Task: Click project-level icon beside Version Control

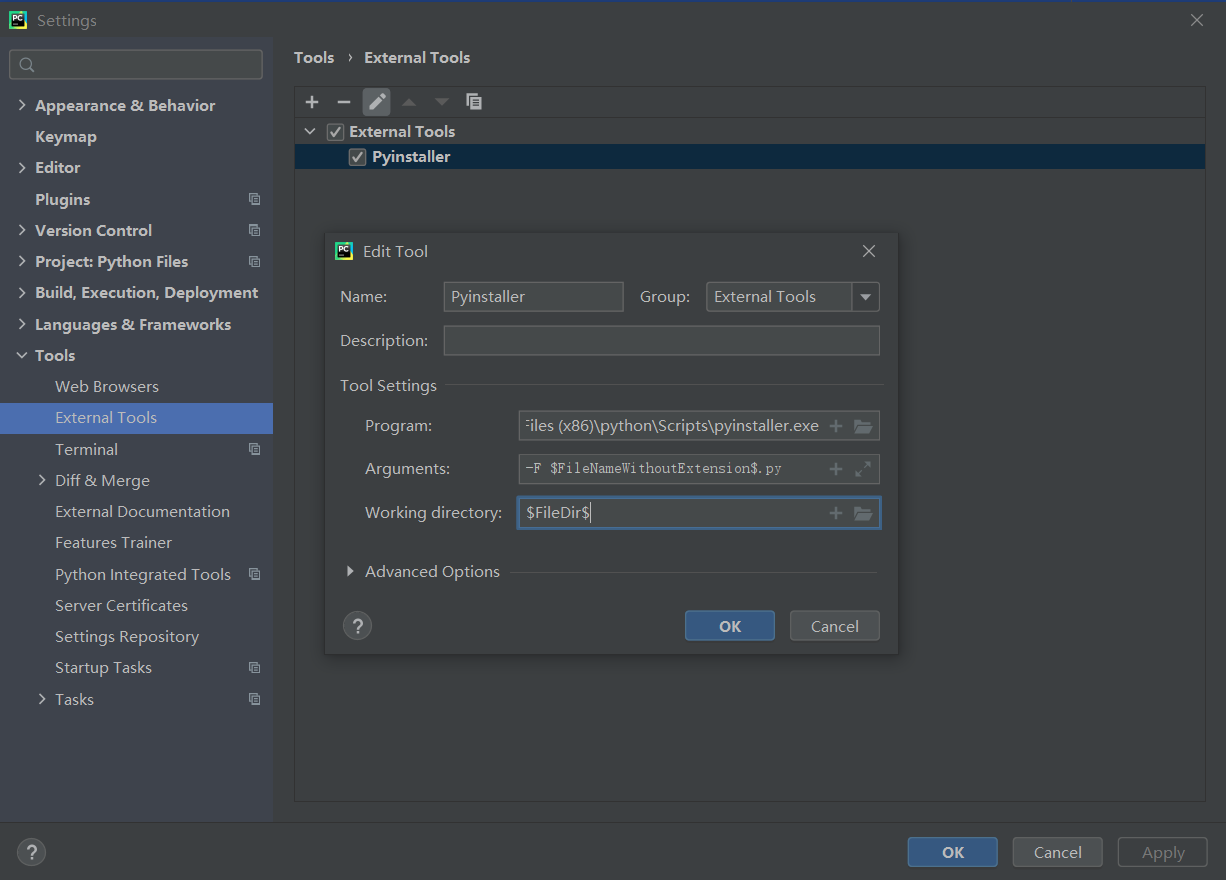Action: [x=255, y=230]
